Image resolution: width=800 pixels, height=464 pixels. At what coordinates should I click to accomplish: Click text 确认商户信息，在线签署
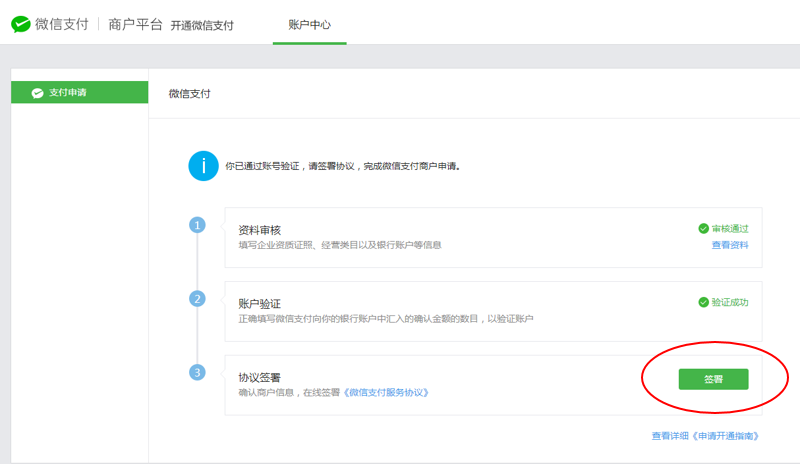point(289,393)
